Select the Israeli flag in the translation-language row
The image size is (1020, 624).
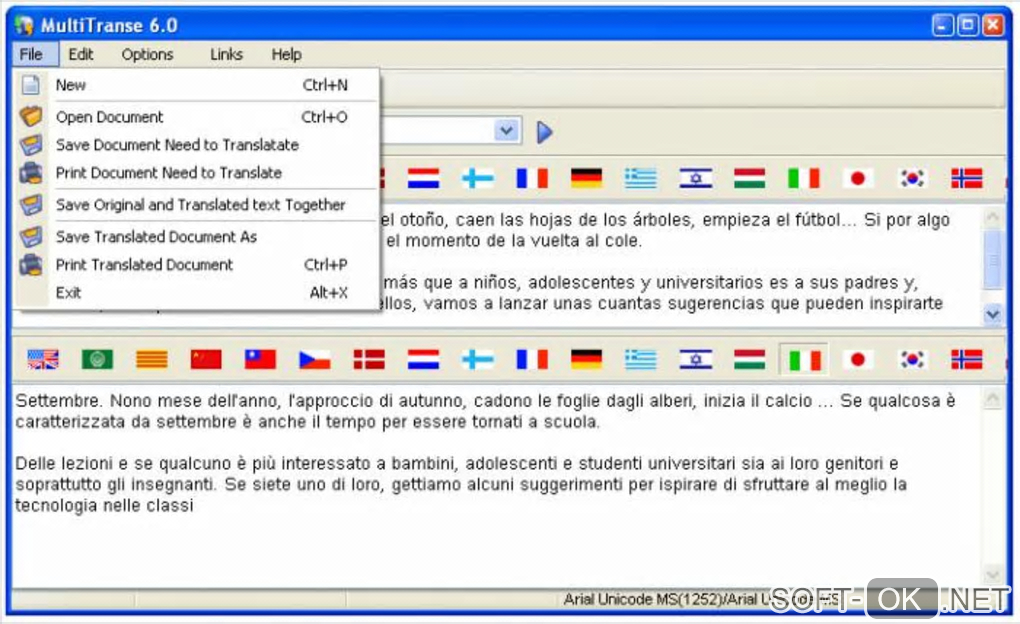695,359
